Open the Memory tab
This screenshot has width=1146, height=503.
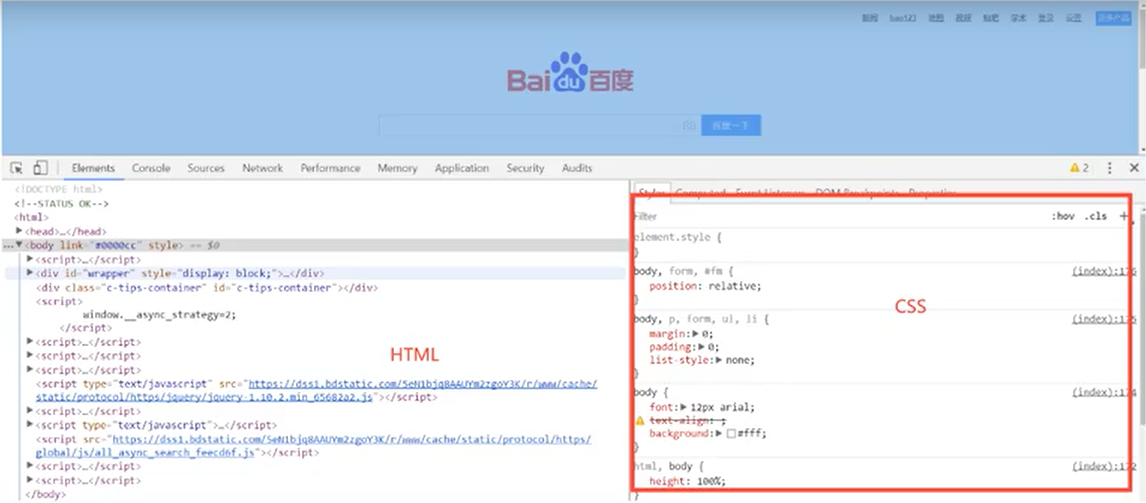tap(398, 167)
